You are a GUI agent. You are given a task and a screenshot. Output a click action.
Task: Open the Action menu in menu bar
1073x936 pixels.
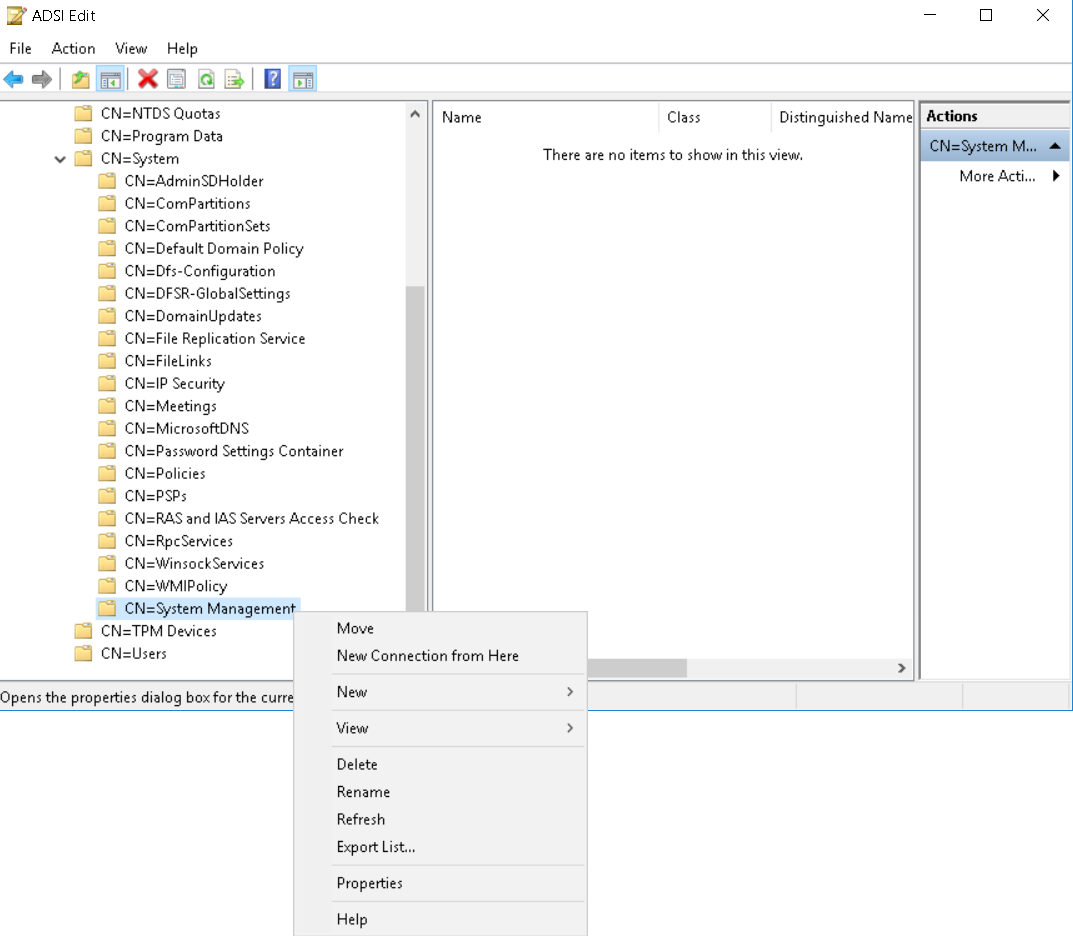(73, 48)
